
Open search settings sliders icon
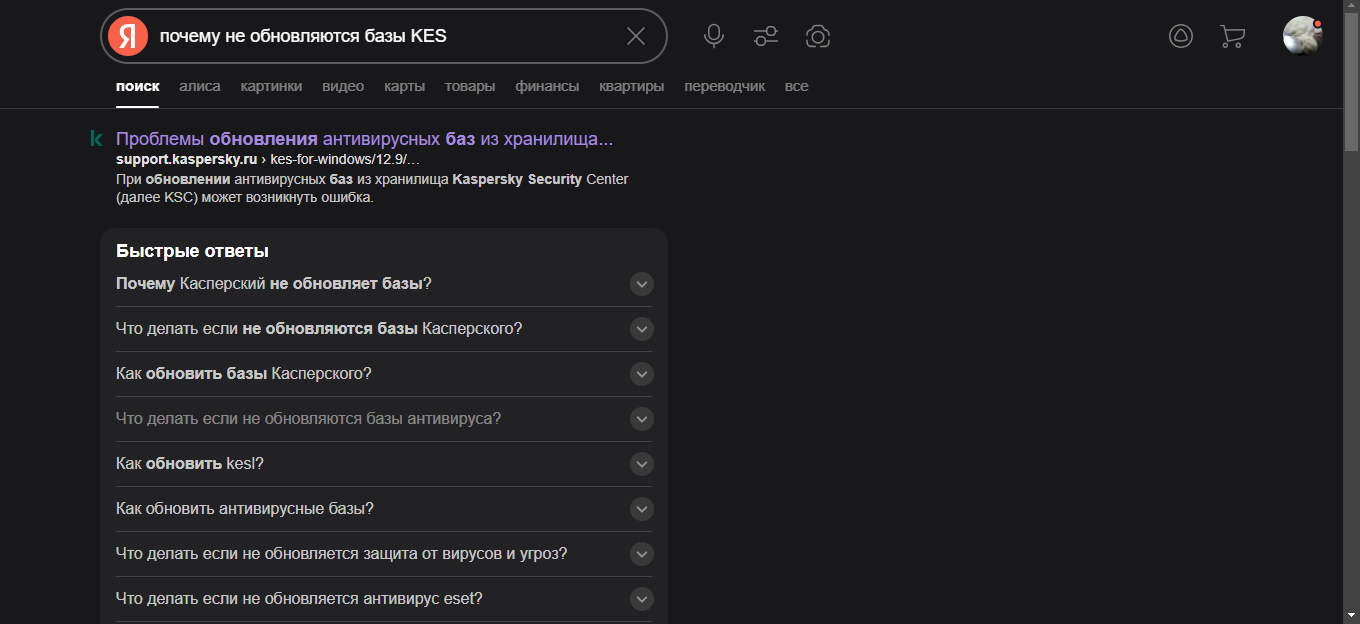coord(766,36)
